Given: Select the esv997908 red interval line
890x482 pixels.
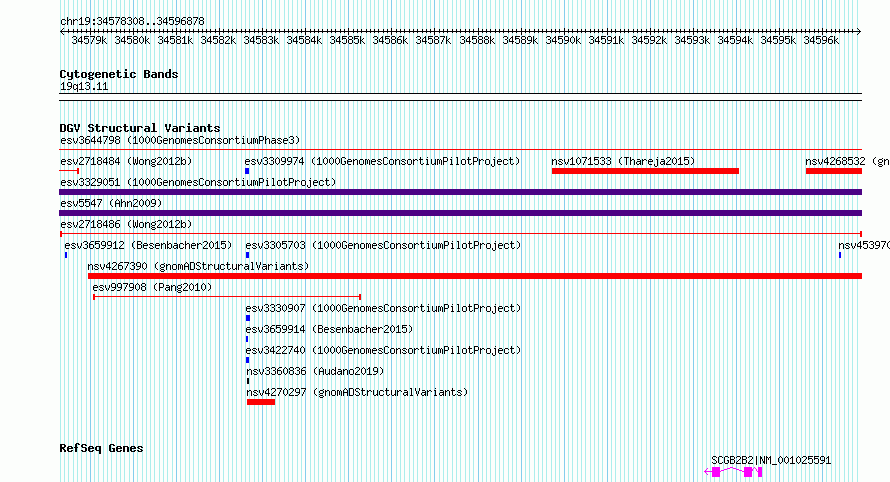Looking at the screenshot, I should coord(227,297).
